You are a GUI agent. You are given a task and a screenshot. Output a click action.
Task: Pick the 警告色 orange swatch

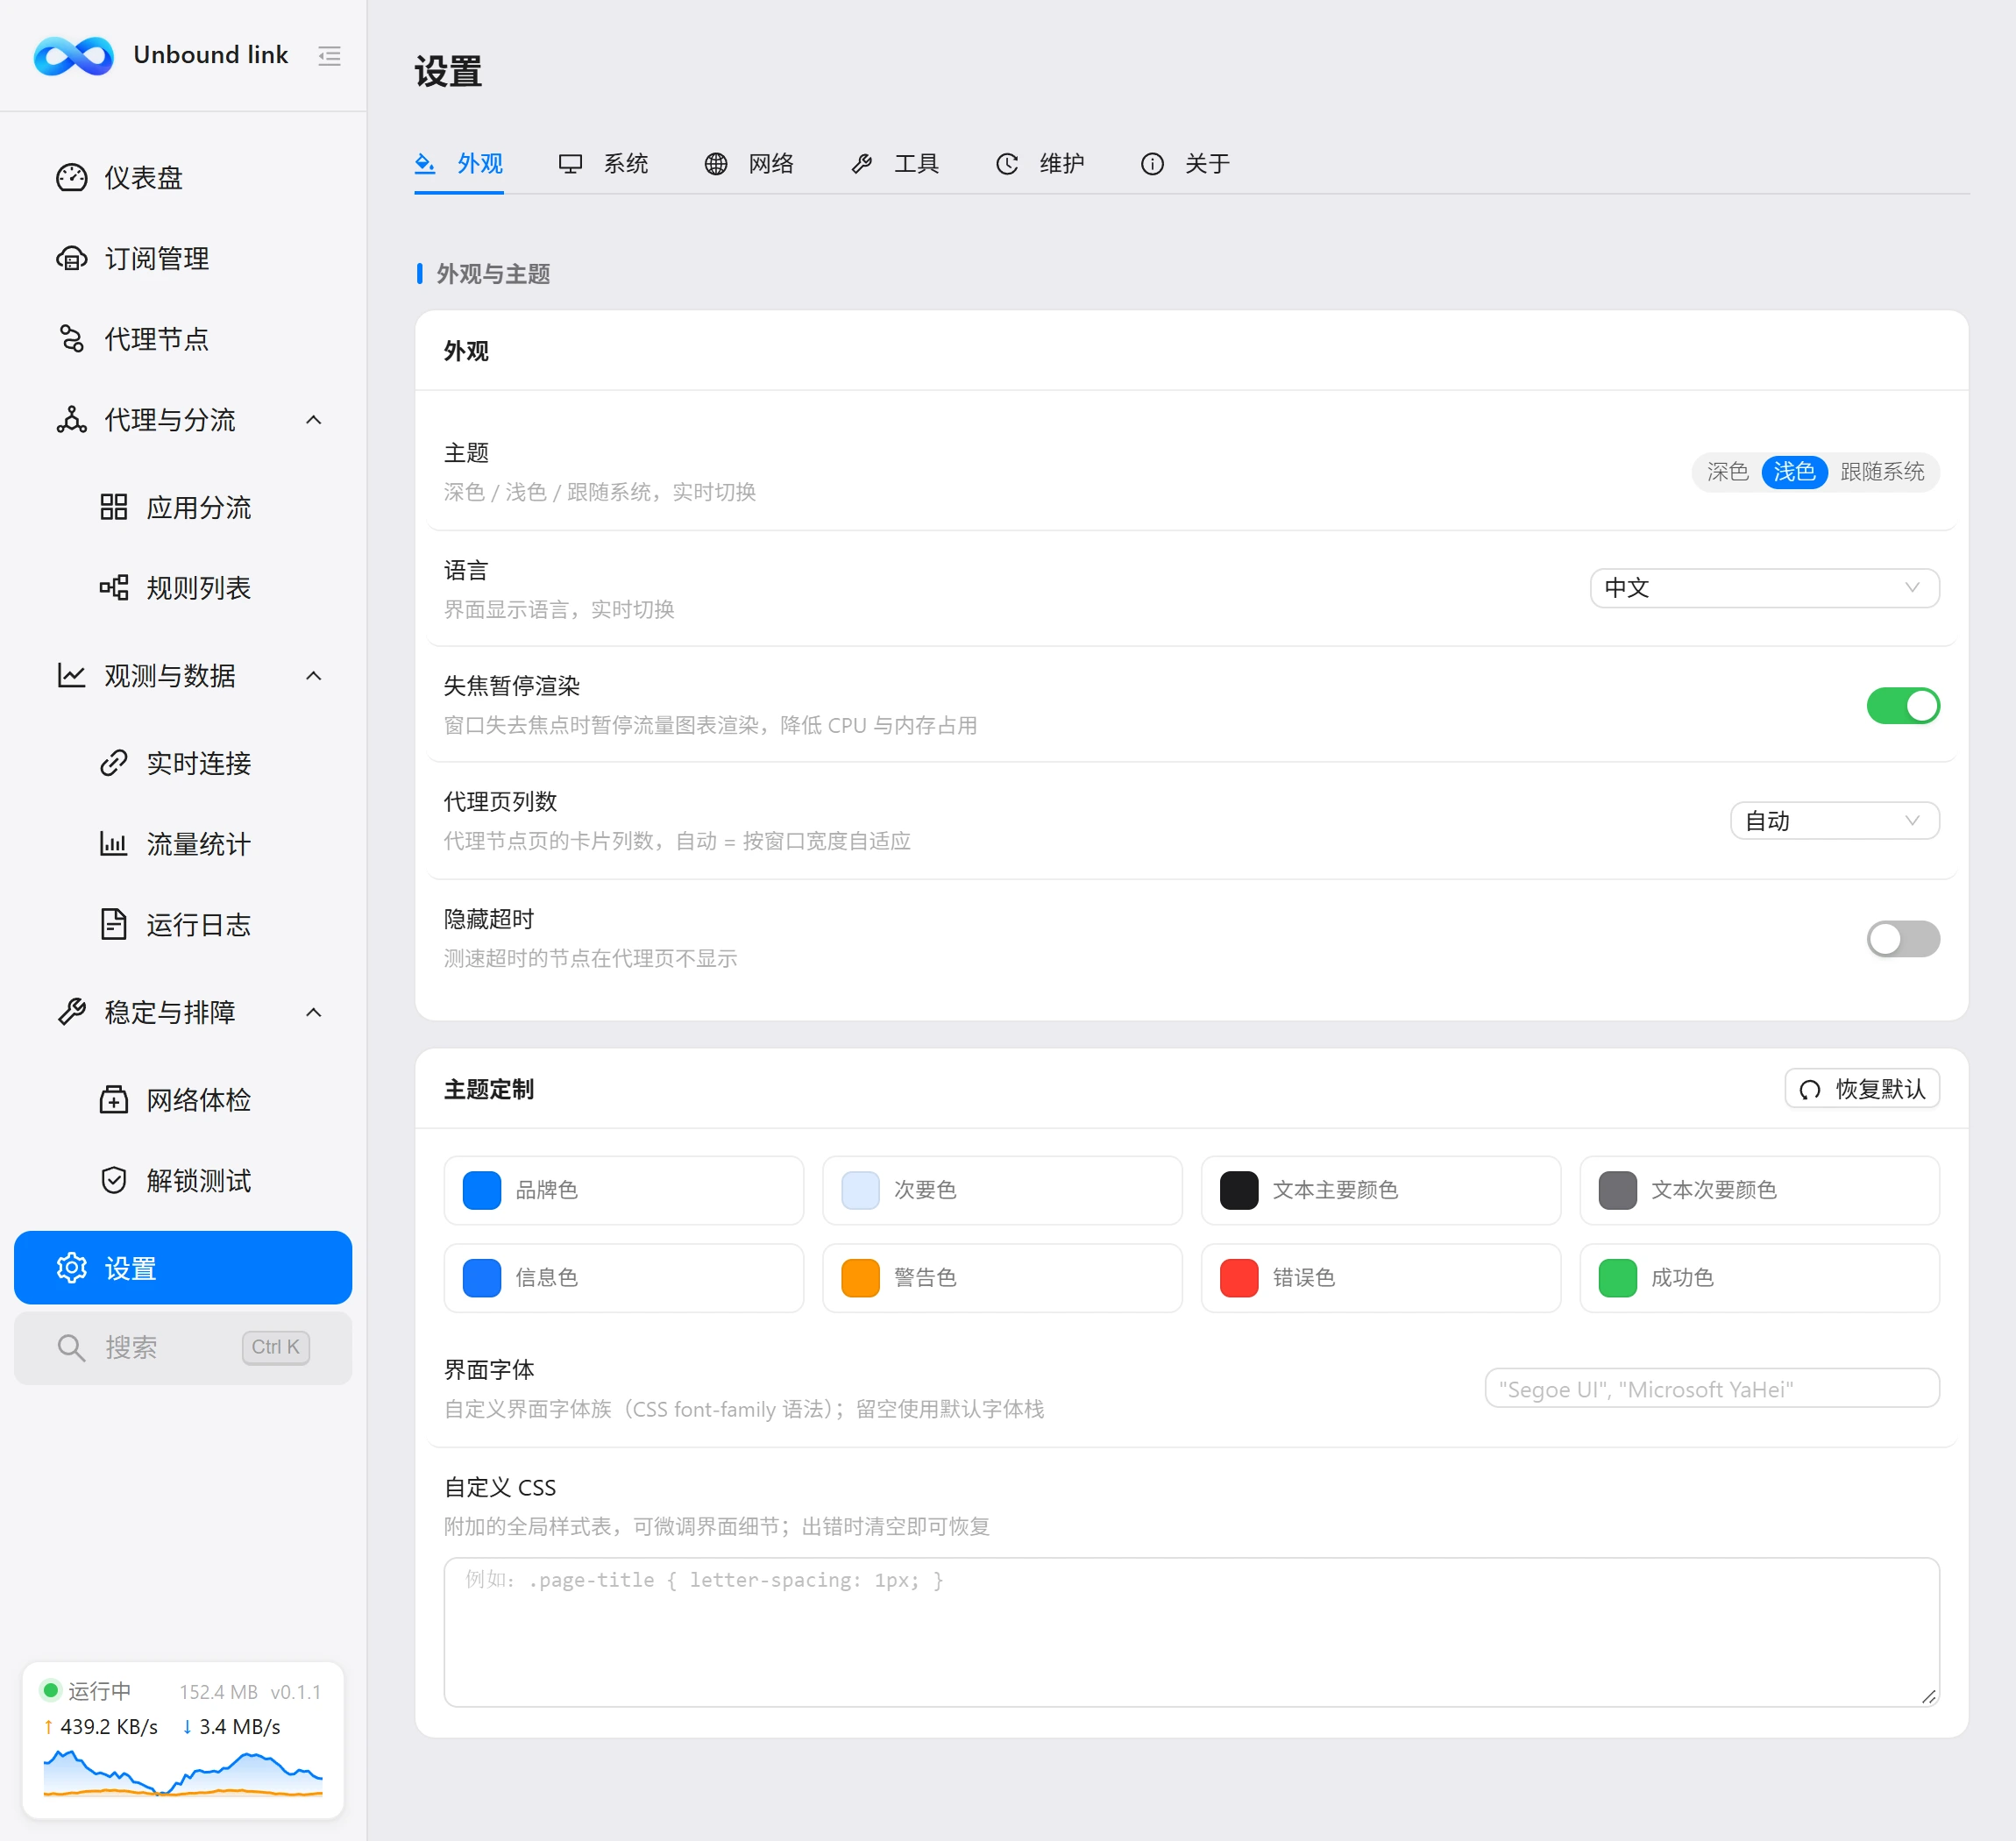click(860, 1278)
